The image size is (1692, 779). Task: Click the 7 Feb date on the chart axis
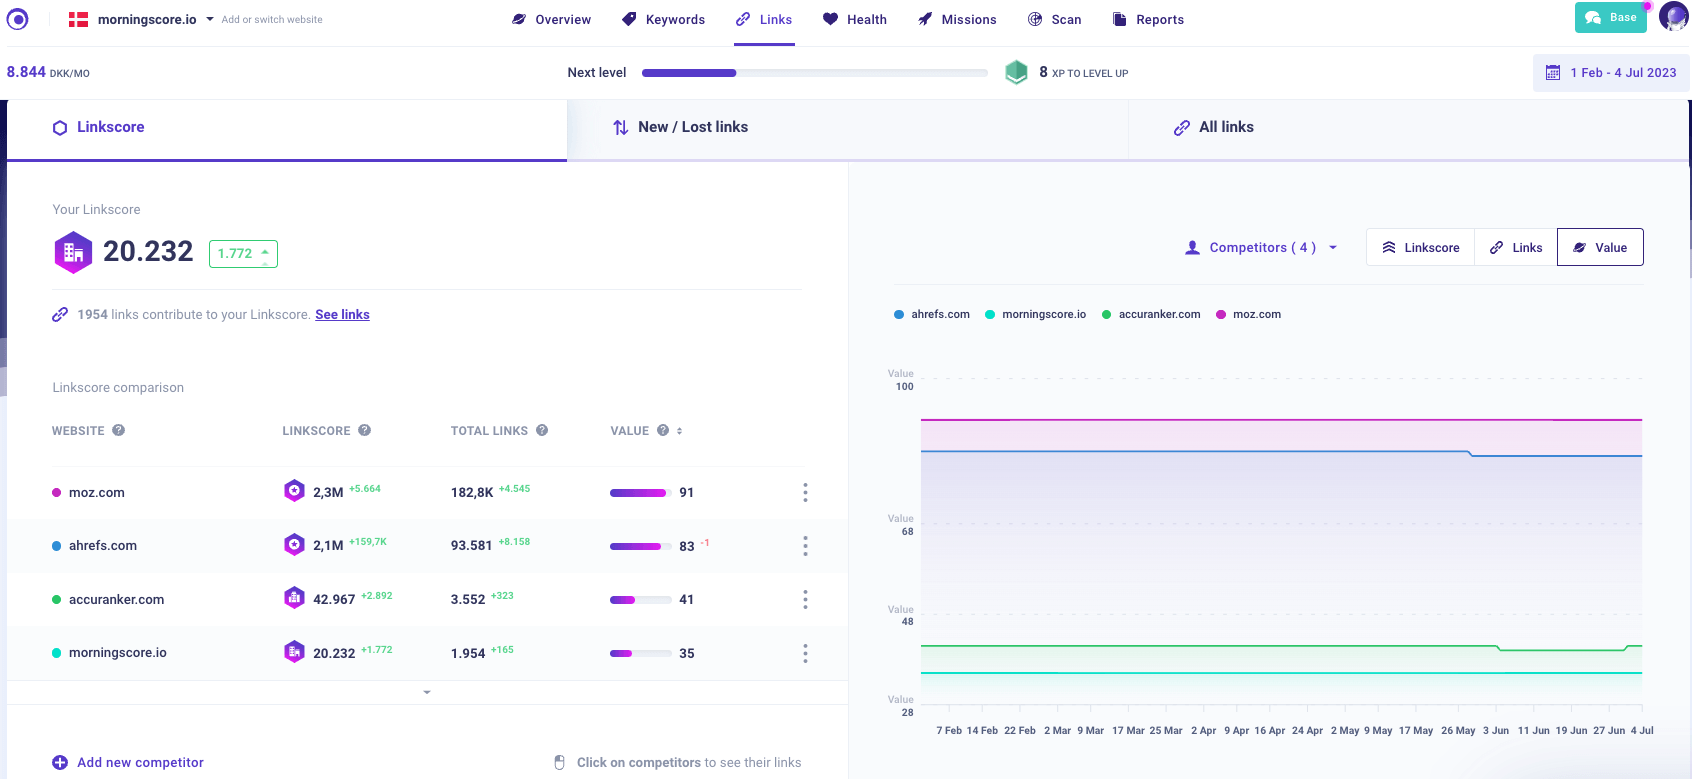pyautogui.click(x=949, y=730)
